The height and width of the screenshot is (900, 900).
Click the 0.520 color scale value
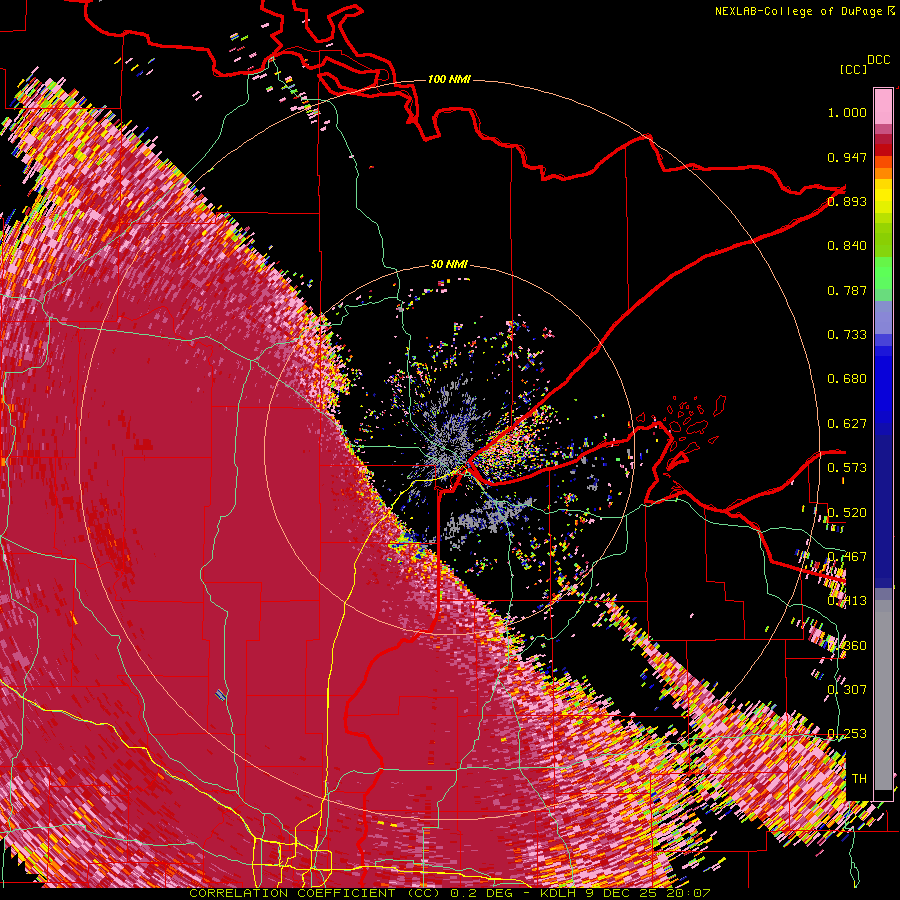pos(847,513)
